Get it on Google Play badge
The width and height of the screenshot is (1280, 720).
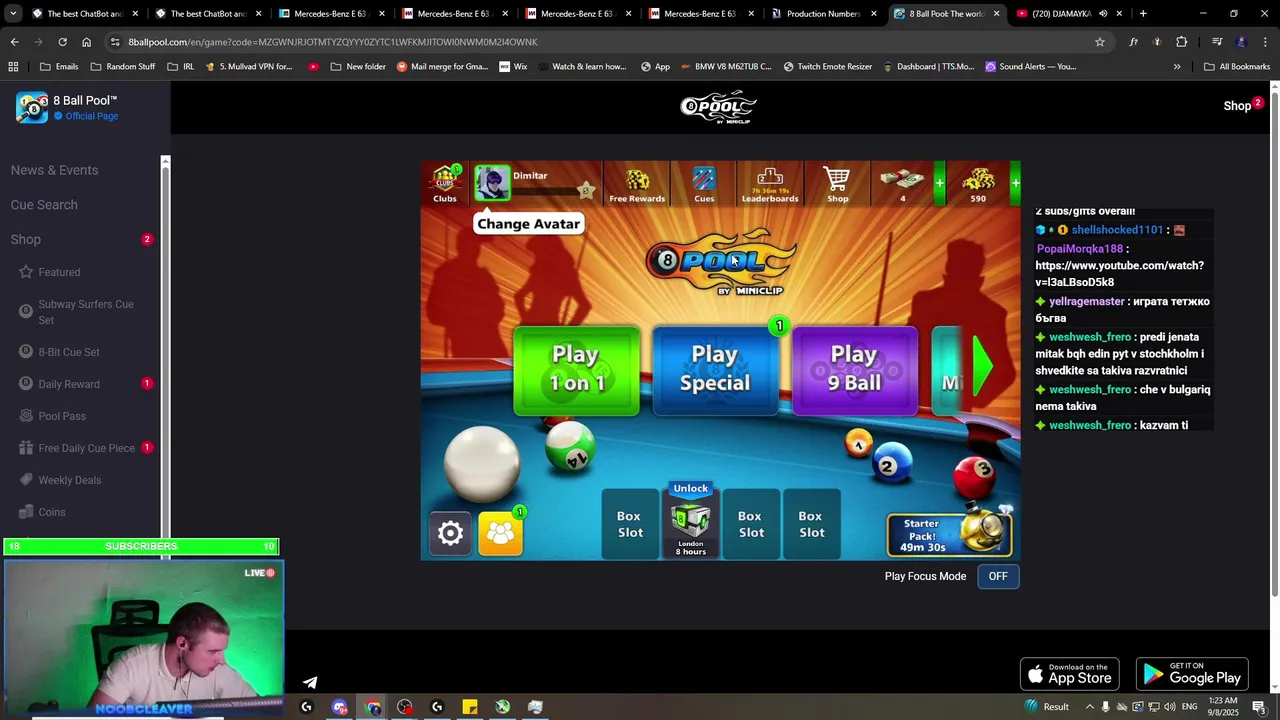pyautogui.click(x=1192, y=675)
